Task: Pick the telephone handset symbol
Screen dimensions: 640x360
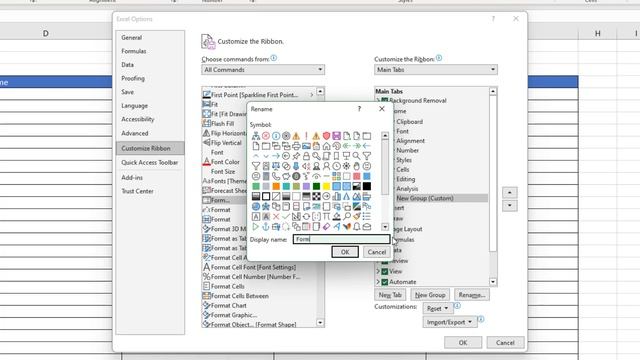Action: point(276,176)
